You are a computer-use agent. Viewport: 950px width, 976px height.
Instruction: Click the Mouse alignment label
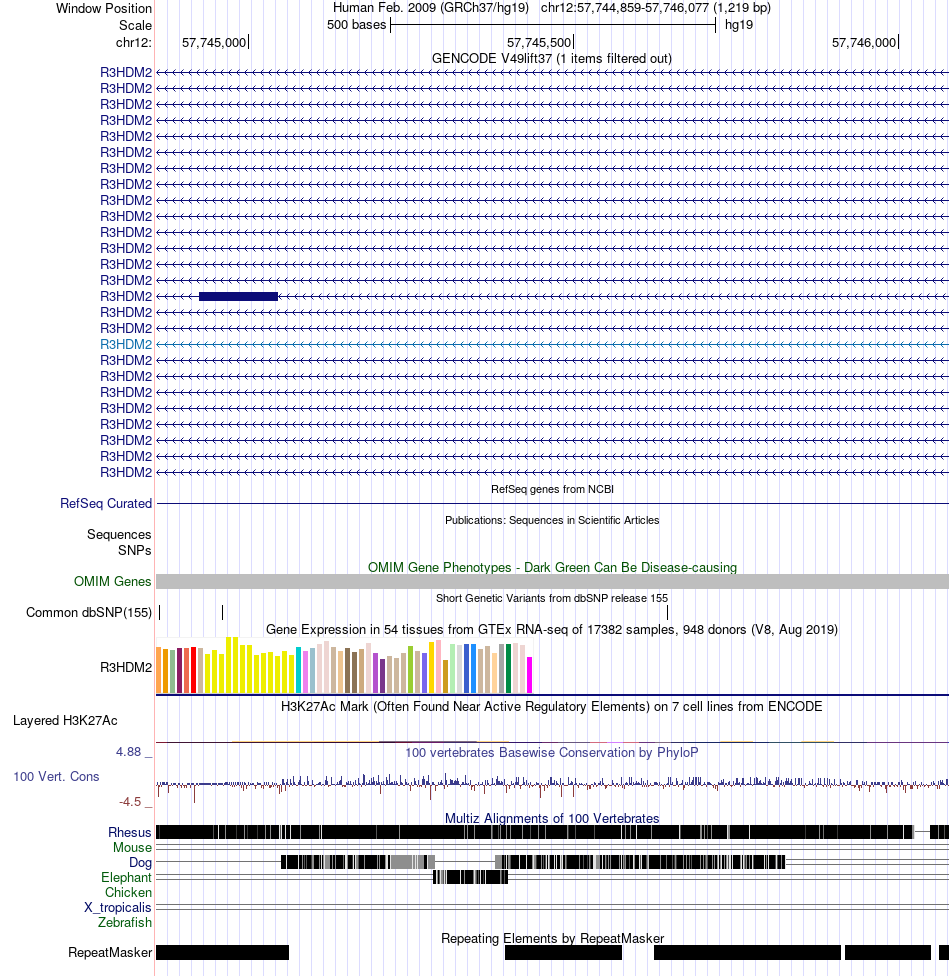point(132,847)
